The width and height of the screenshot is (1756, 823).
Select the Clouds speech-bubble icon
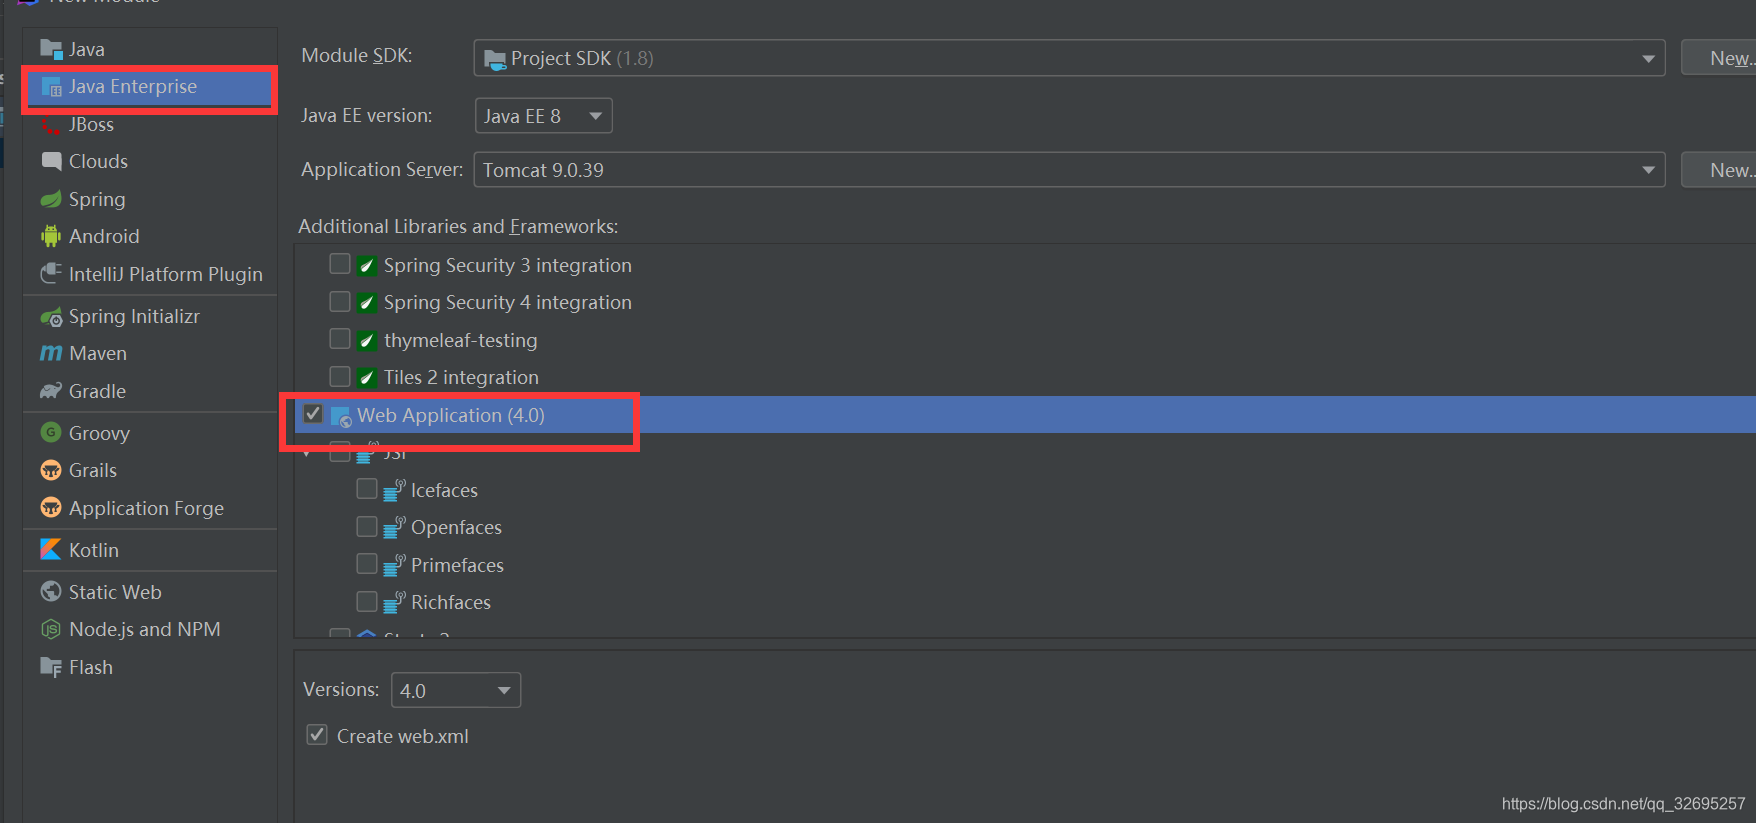pos(51,161)
